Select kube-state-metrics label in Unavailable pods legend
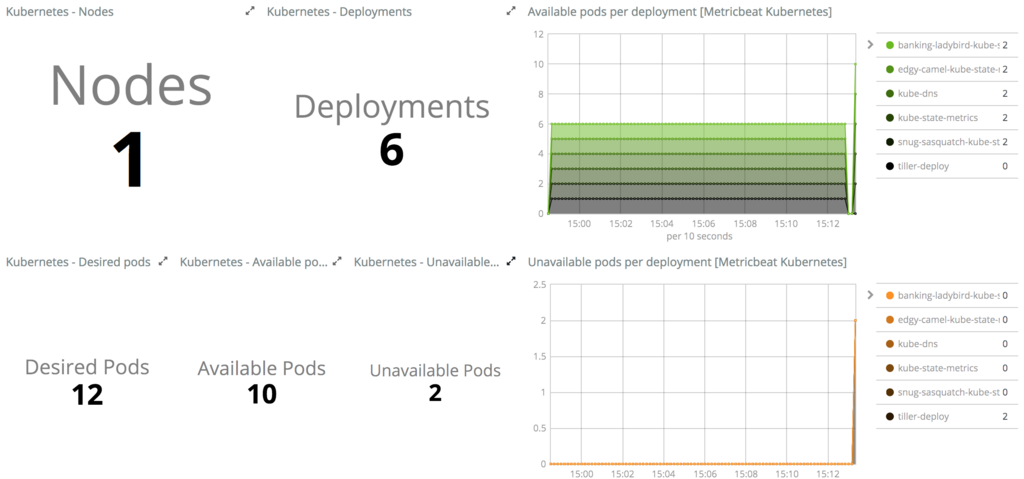This screenshot has height=479, width=1024. (938, 368)
